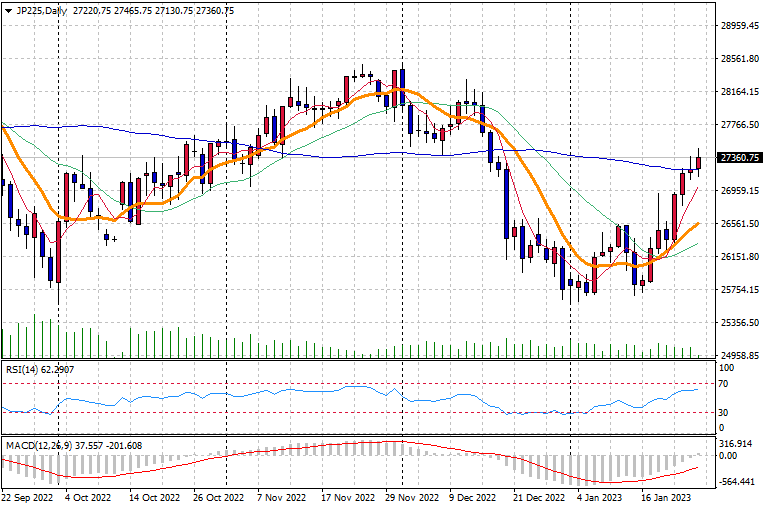The image size is (765, 508).
Task: Click the 21 Dec 2022 date label
Action: [x=540, y=497]
